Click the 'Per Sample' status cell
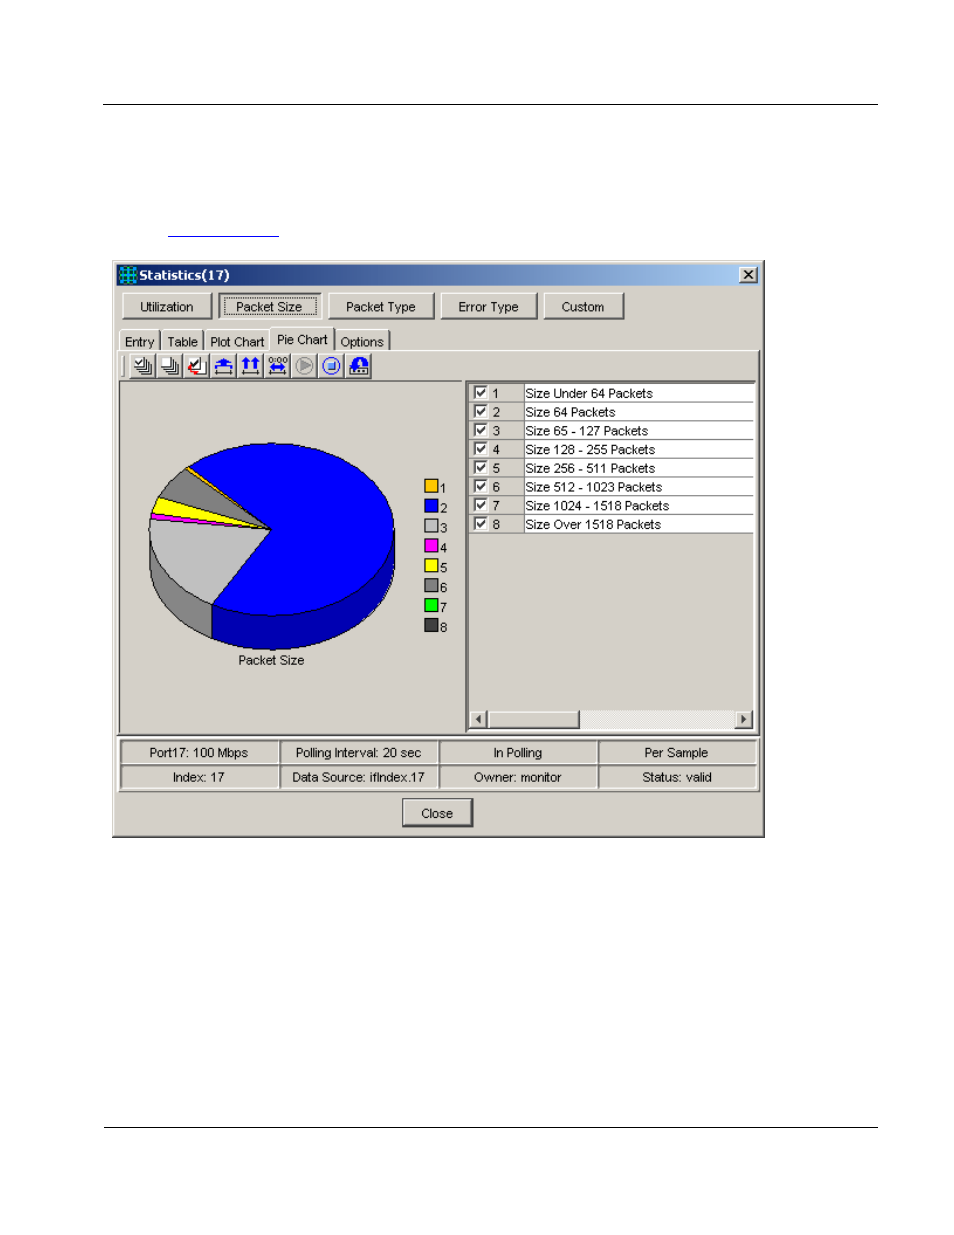954x1235 pixels. (677, 753)
